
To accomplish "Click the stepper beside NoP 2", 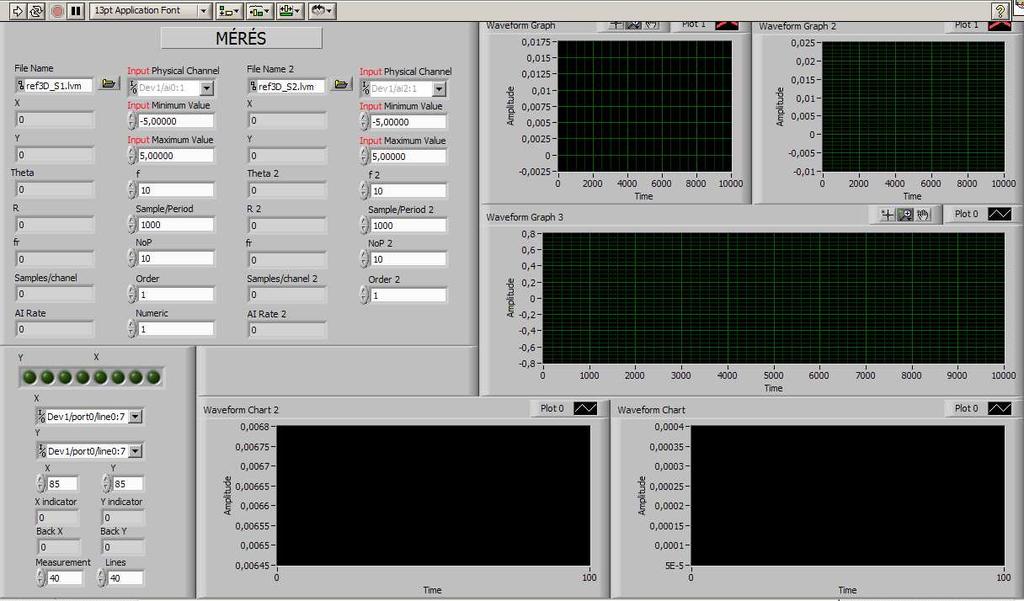I will [x=364, y=259].
